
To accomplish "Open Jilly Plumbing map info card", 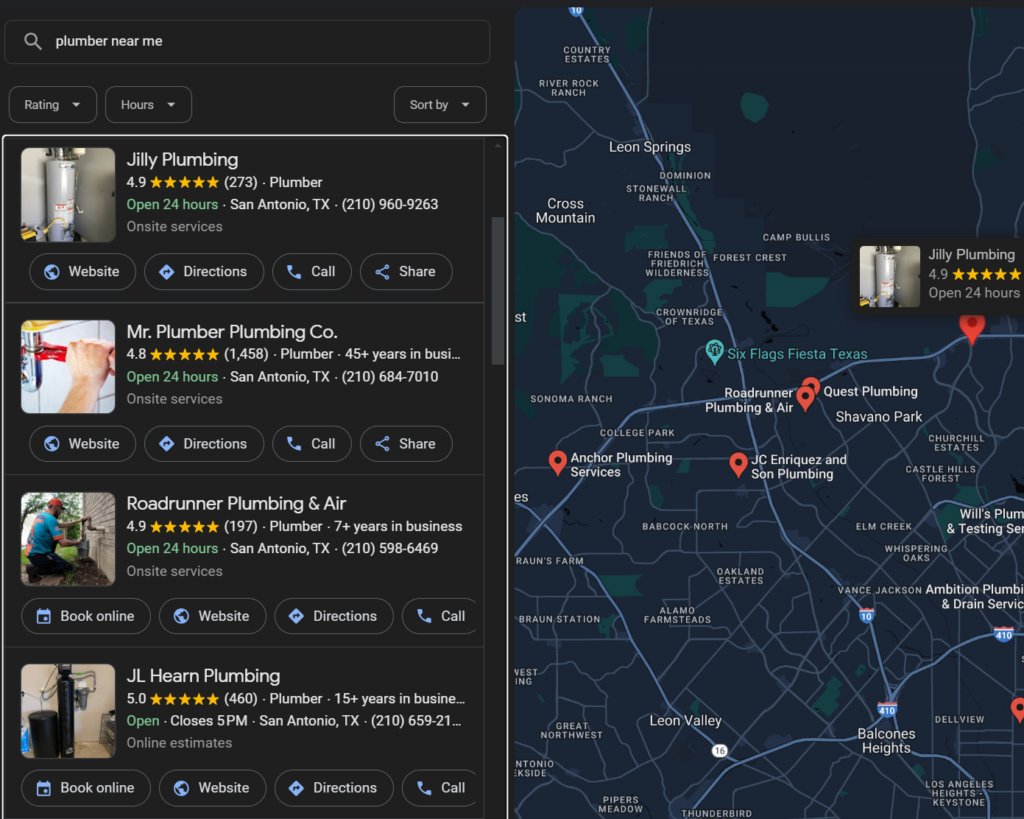I will coord(940,276).
